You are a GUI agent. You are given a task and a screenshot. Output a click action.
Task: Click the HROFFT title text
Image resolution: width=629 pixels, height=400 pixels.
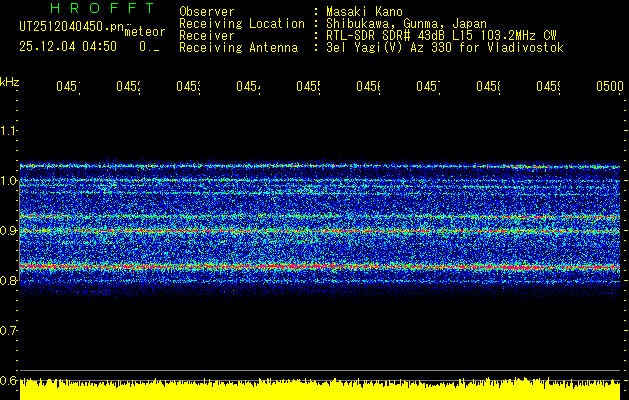coord(102,8)
